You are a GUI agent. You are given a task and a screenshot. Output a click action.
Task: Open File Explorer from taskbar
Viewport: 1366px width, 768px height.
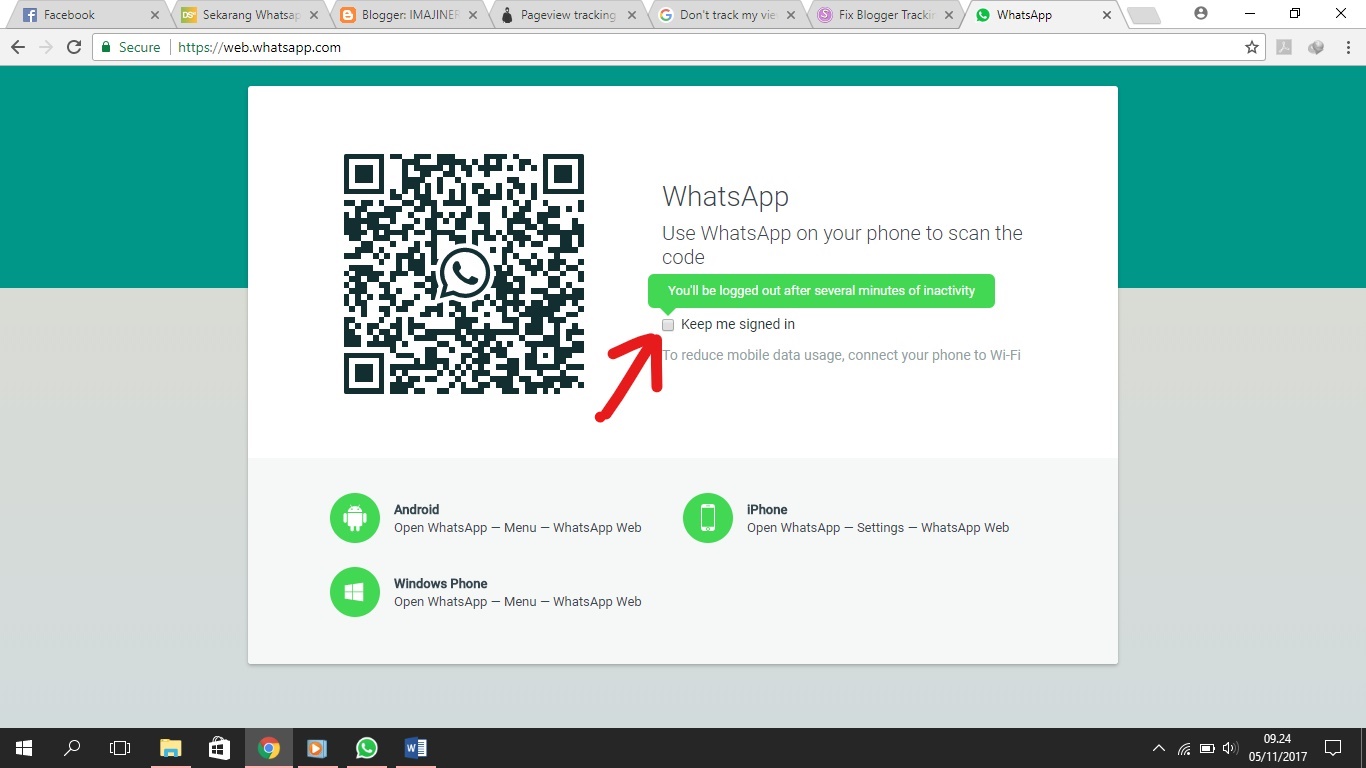(171, 748)
